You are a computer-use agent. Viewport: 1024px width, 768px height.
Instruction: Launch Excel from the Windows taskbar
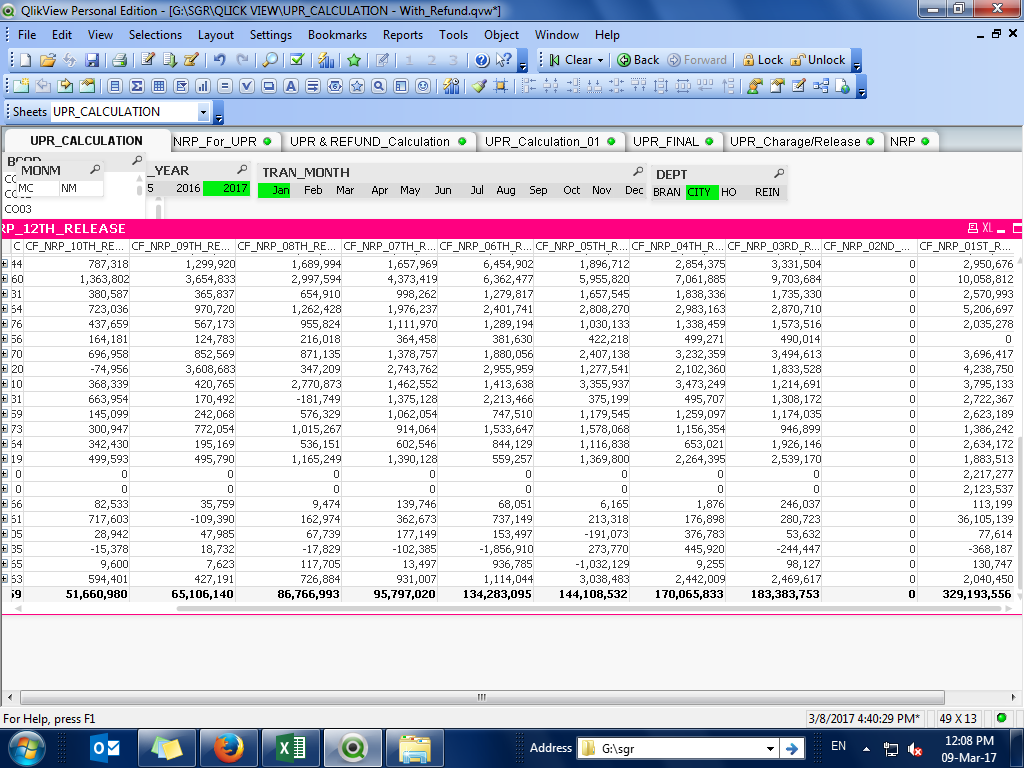pos(290,747)
